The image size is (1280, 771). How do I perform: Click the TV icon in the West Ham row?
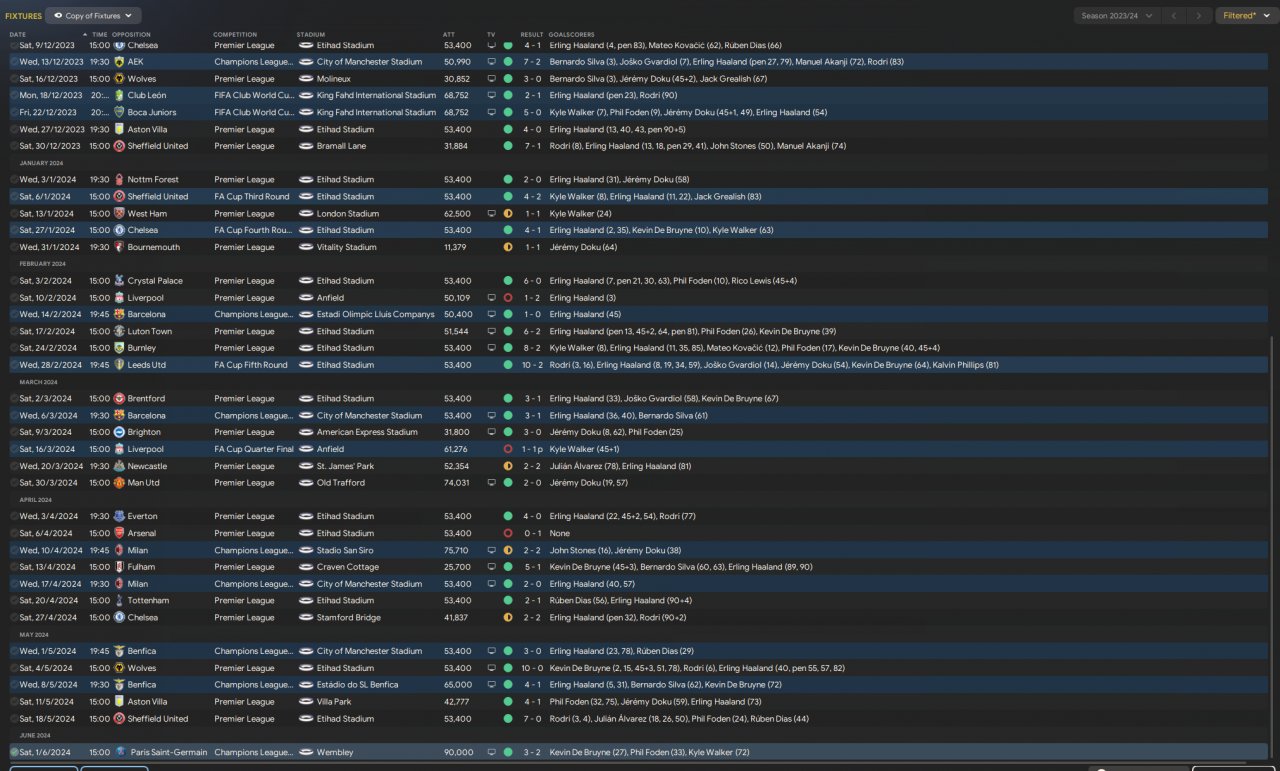pos(491,214)
